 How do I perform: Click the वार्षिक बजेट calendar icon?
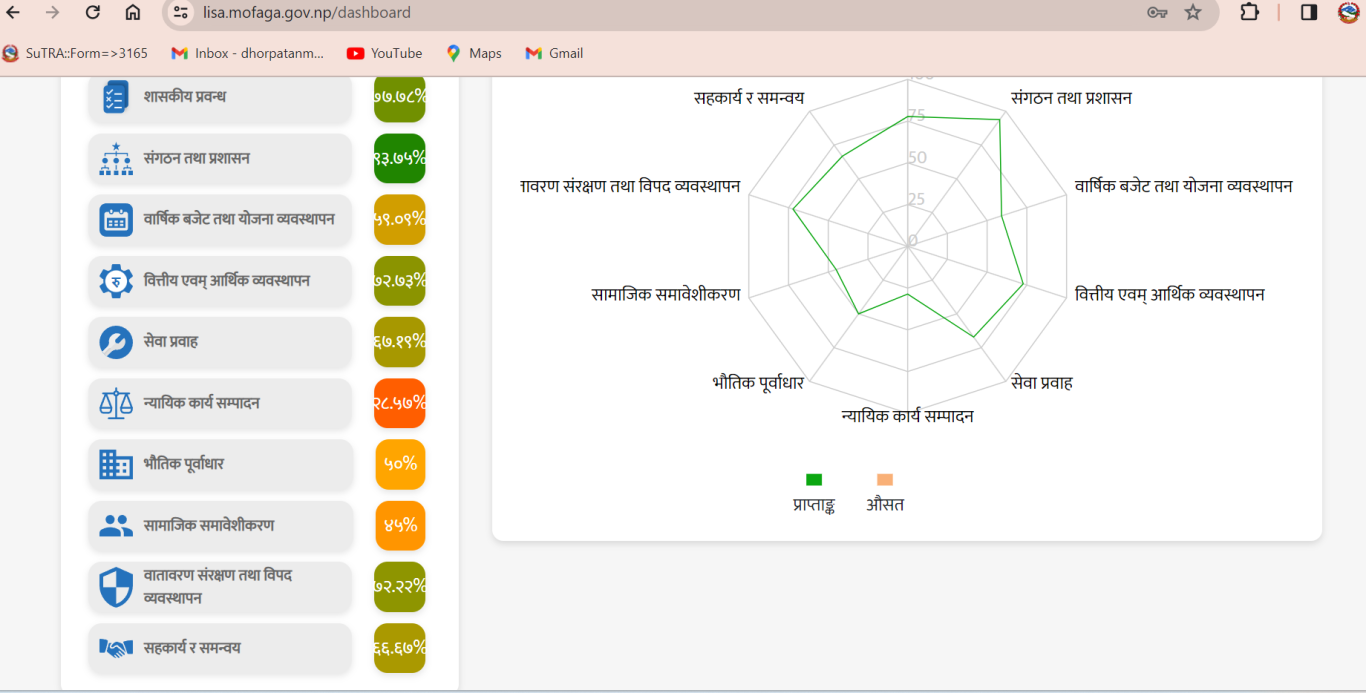(x=116, y=220)
